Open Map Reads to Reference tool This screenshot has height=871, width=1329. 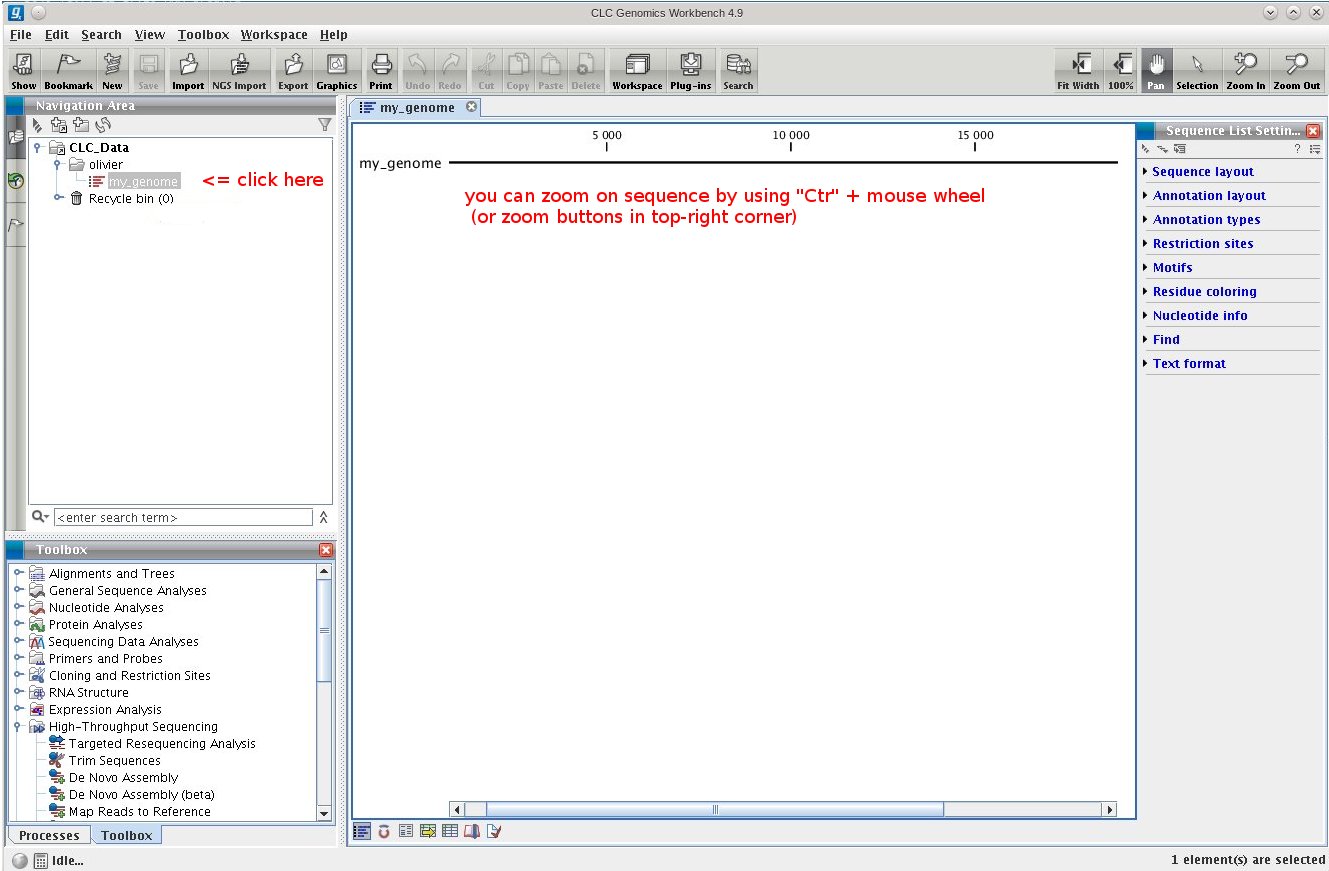click(140, 812)
